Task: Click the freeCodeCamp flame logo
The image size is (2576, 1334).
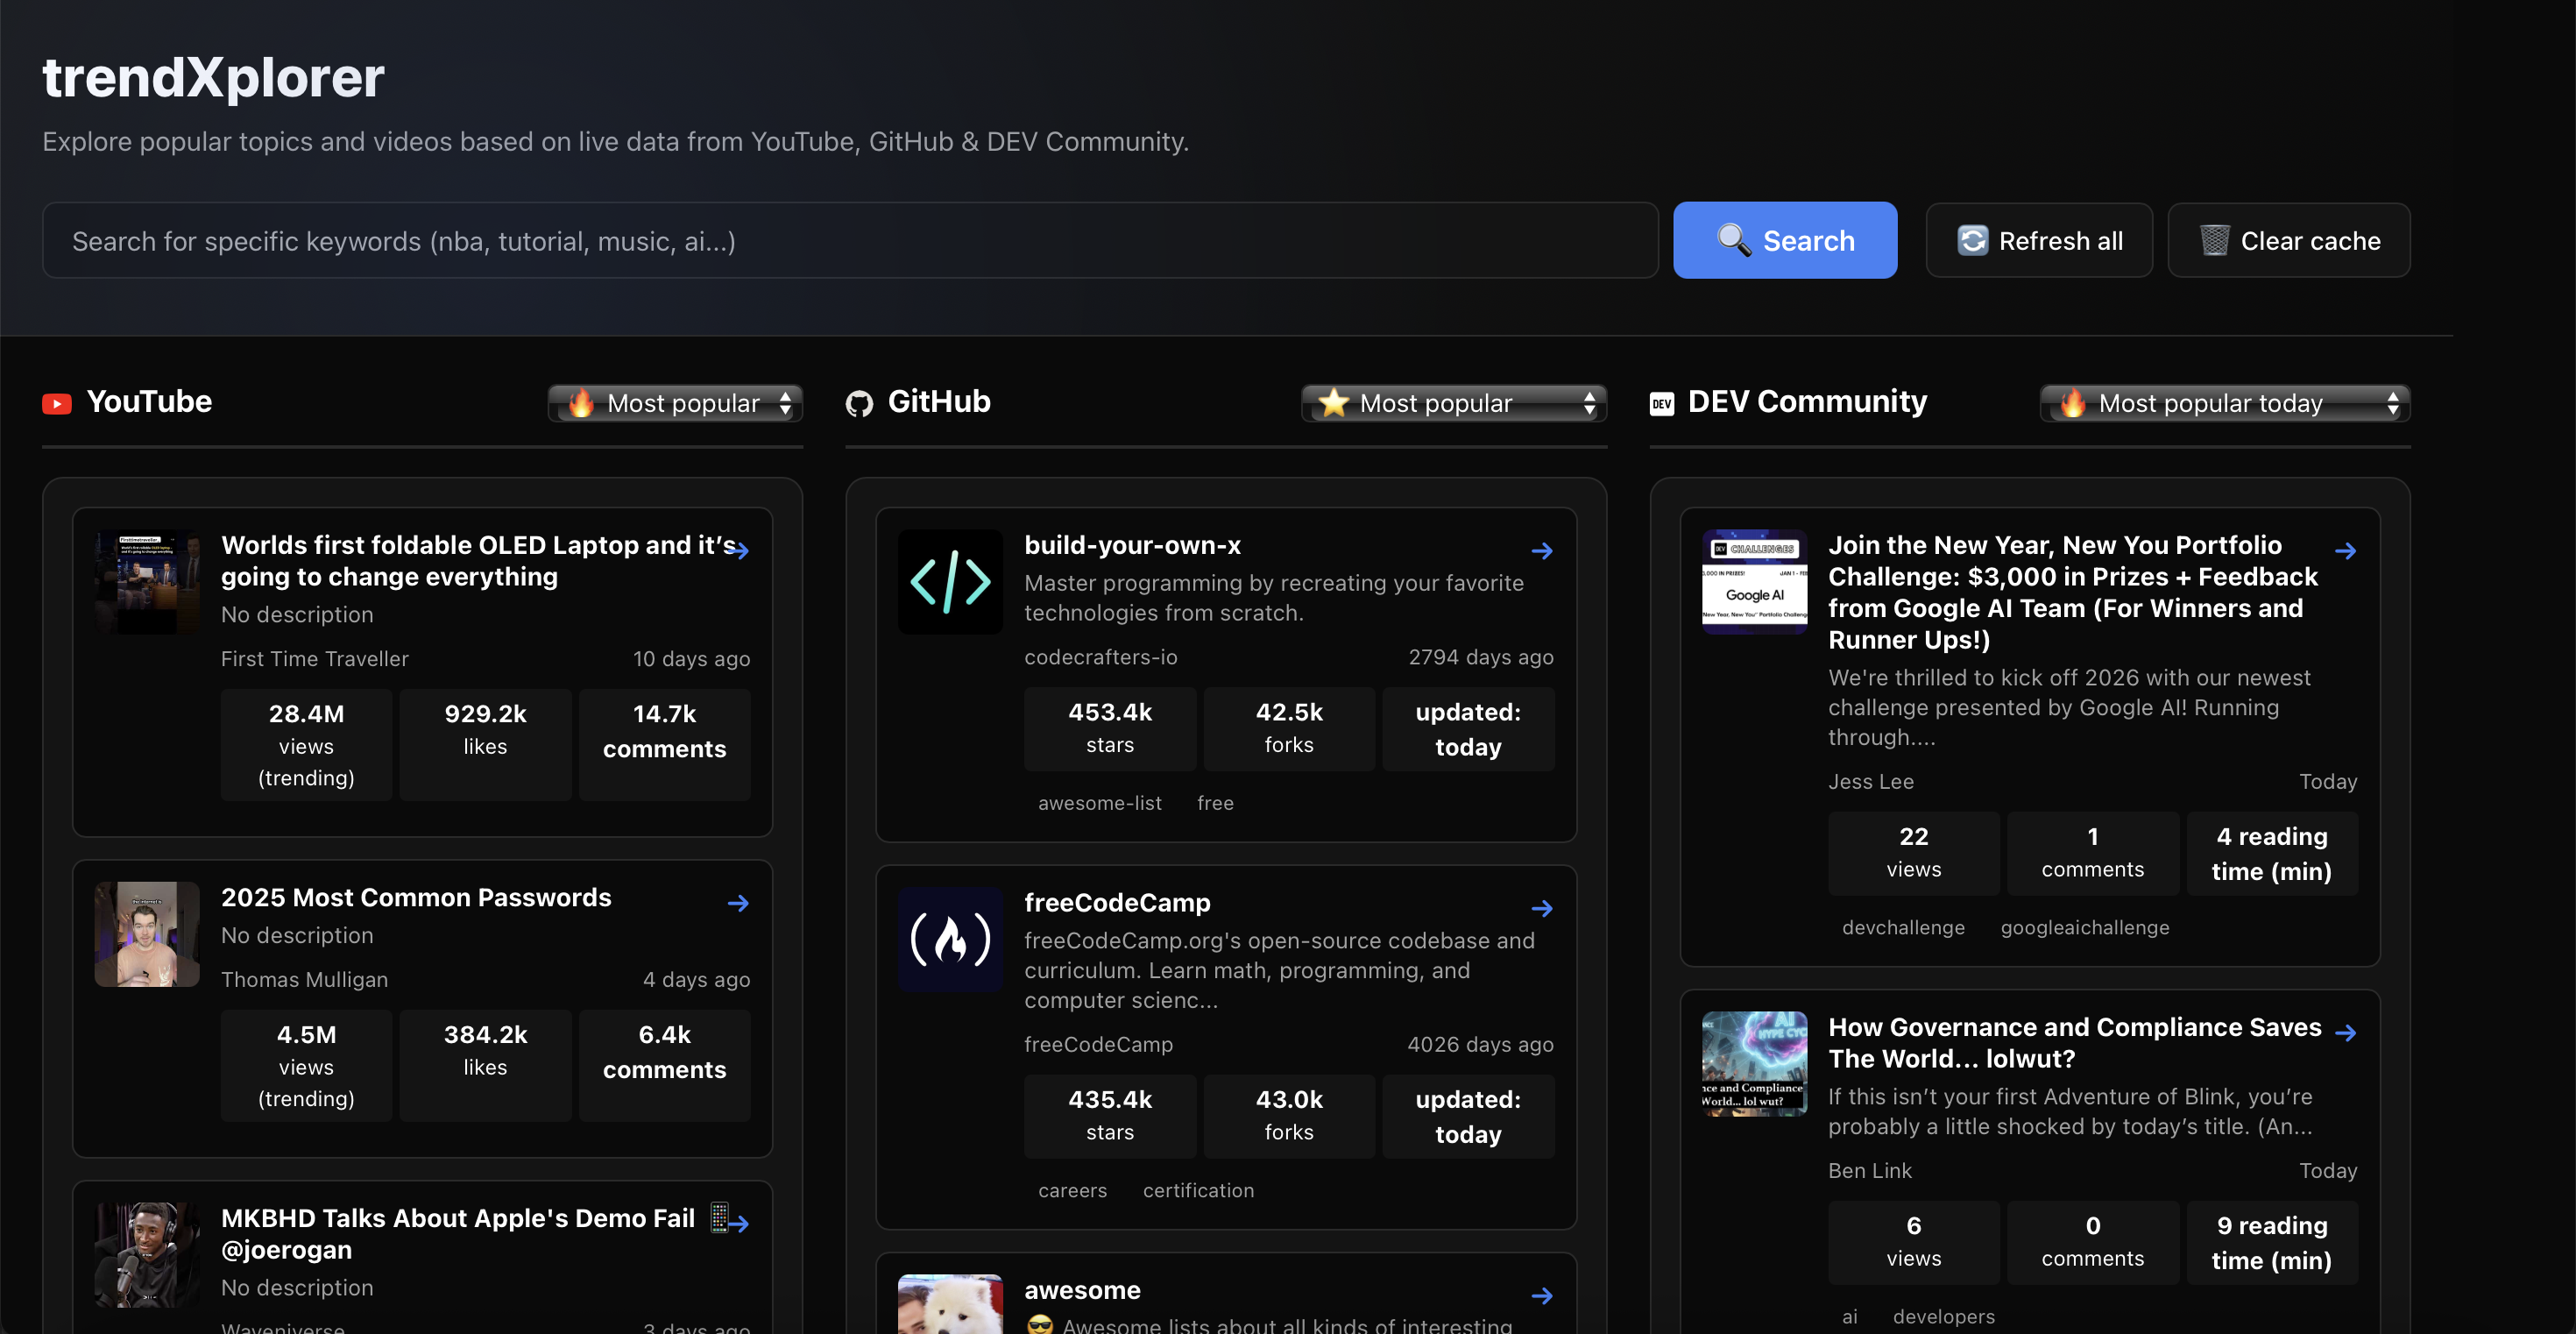Action: point(949,939)
